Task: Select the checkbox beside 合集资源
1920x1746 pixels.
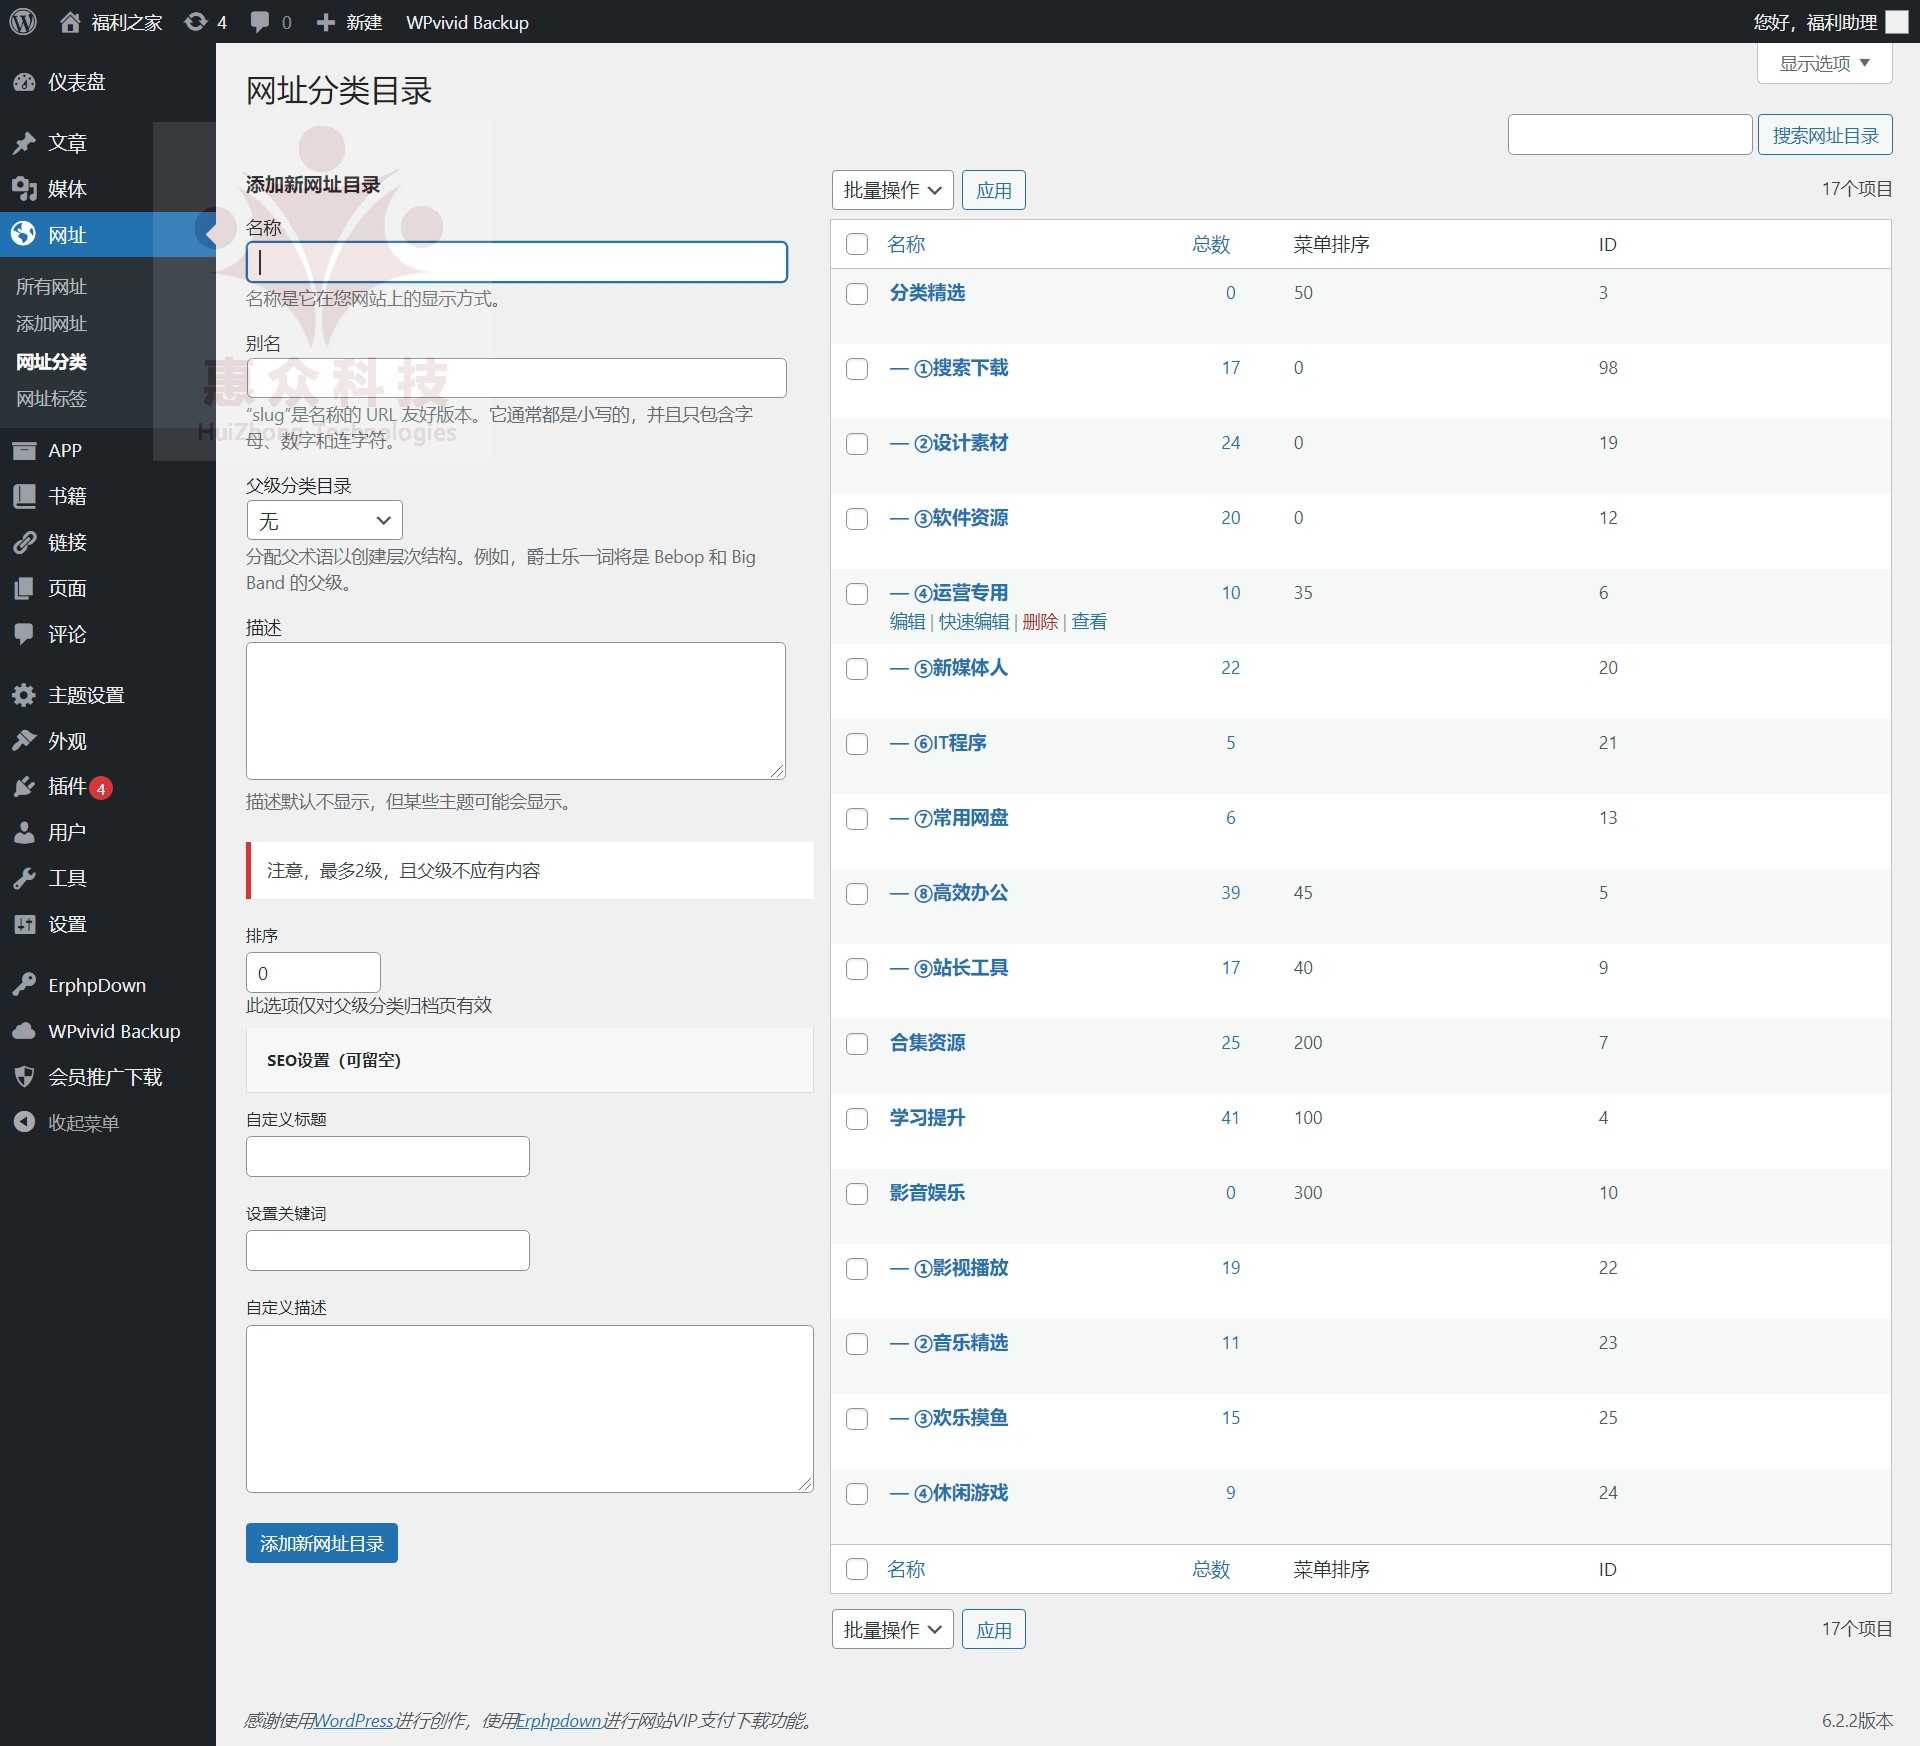Action: pos(857,1044)
